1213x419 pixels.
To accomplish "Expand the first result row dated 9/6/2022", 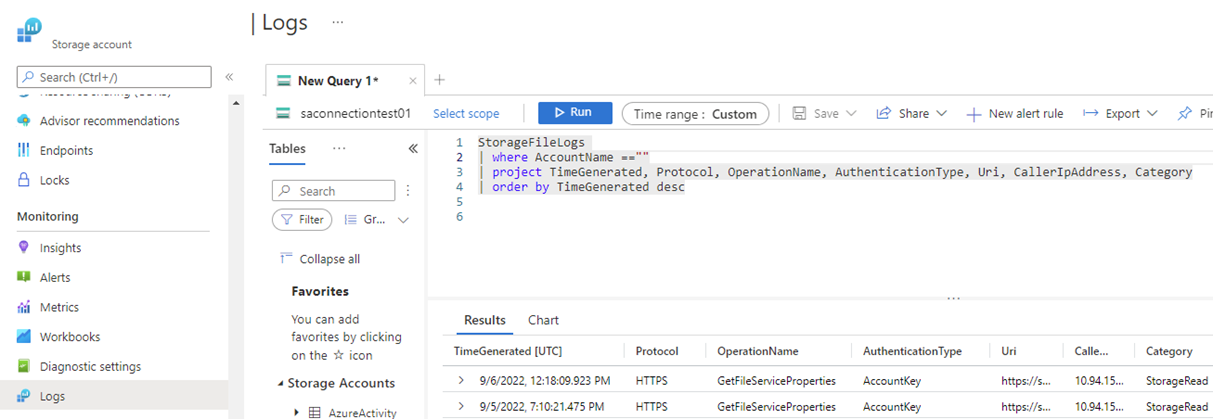I will [461, 380].
